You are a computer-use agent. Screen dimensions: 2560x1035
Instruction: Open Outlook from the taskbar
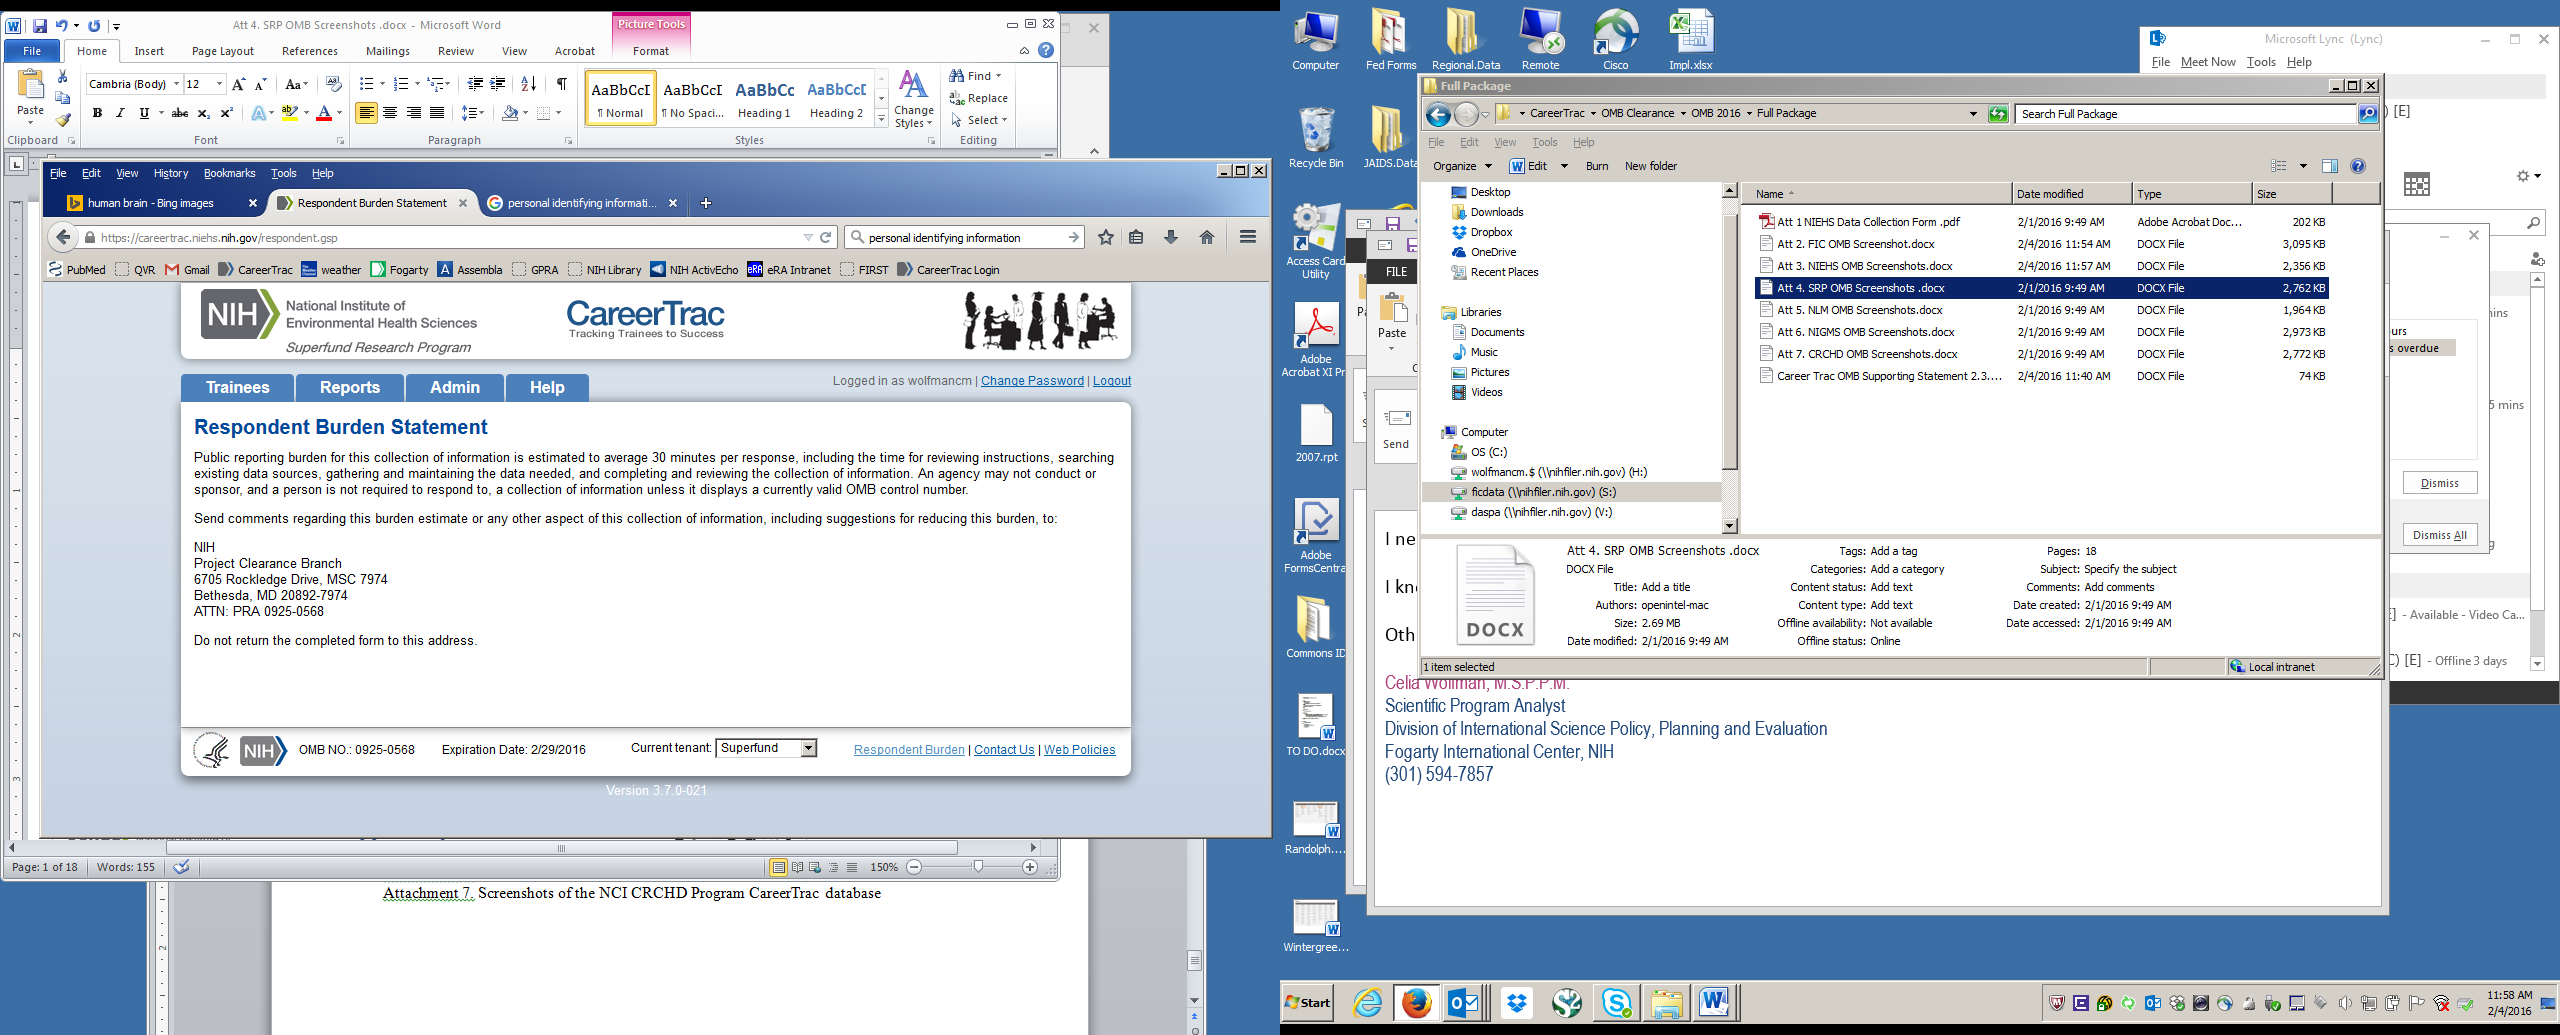(x=1465, y=1003)
